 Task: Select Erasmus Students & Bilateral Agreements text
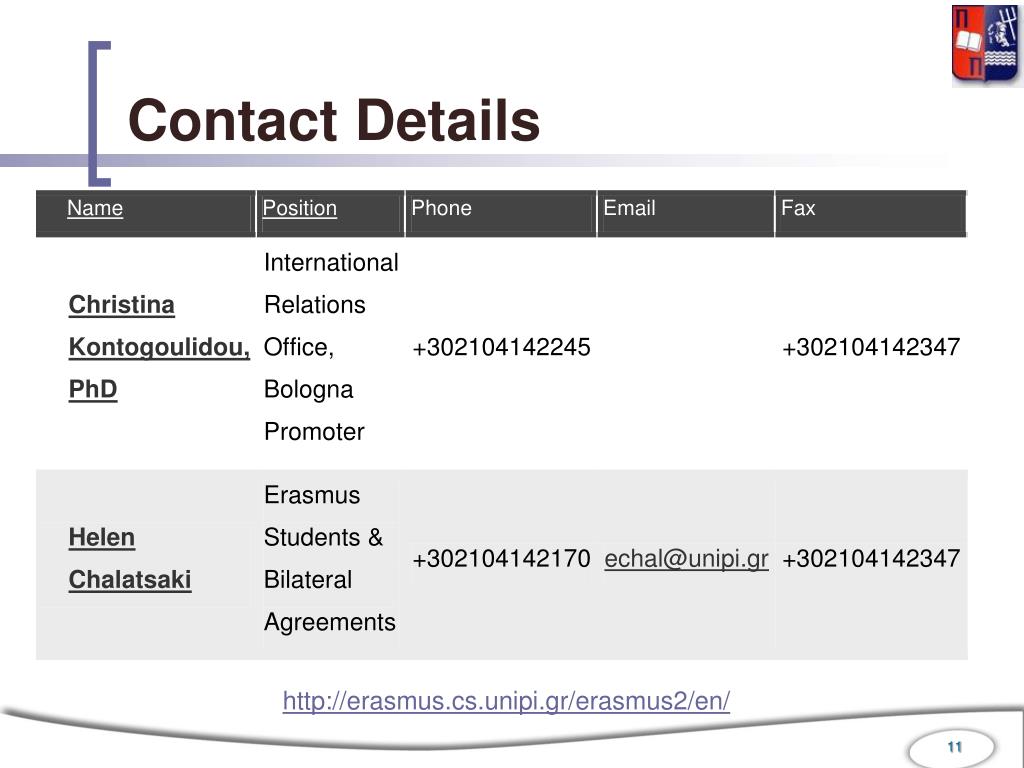[330, 558]
